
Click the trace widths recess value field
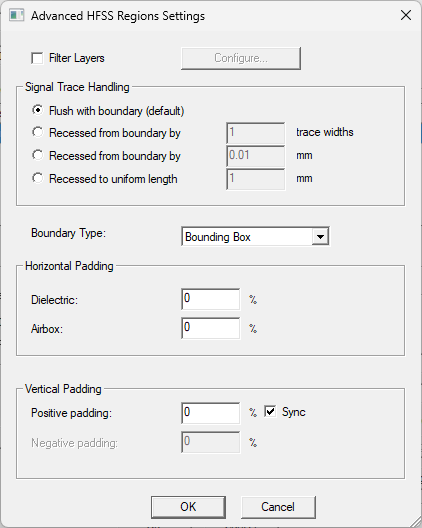click(256, 133)
